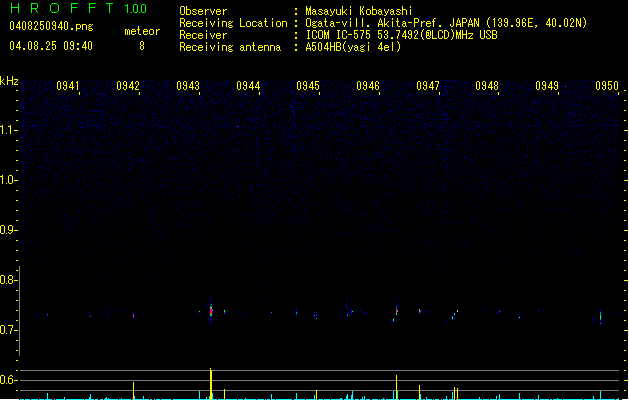This screenshot has width=629, height=400.
Task: Click the 0.7 kHz axis label
Action: tap(9, 330)
